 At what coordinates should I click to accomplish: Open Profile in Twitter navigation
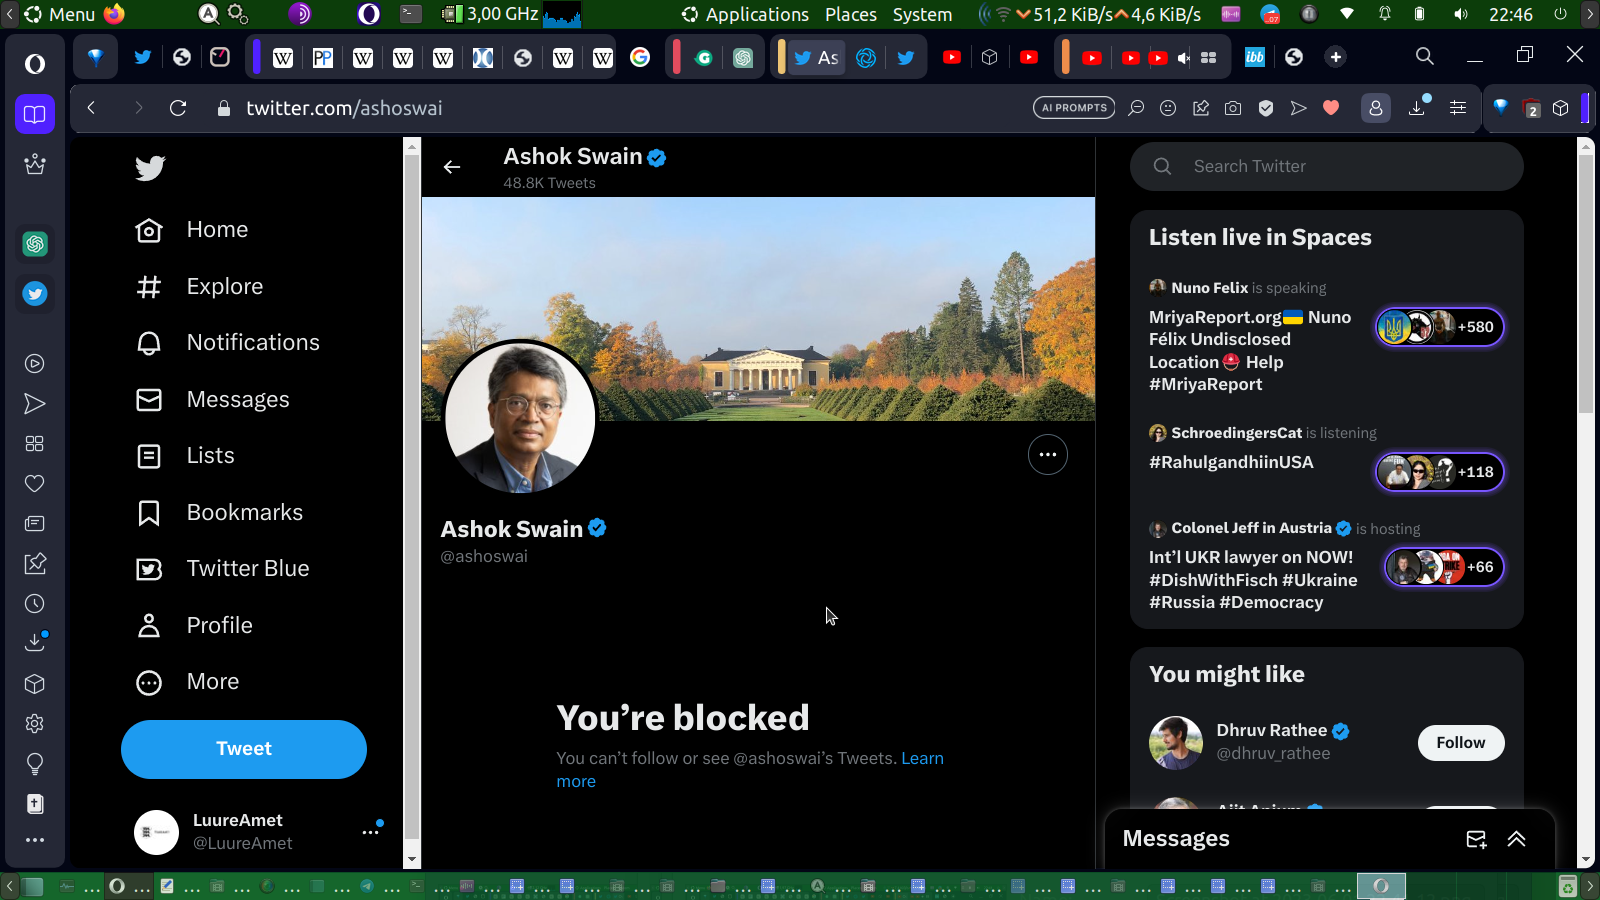tap(194, 626)
